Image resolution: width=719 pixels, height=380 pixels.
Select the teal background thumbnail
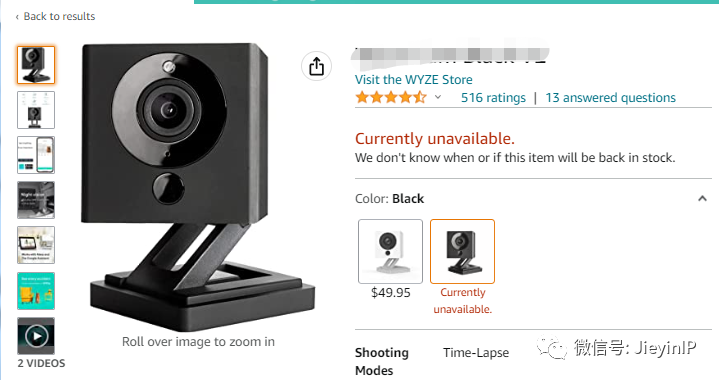tap(36, 291)
